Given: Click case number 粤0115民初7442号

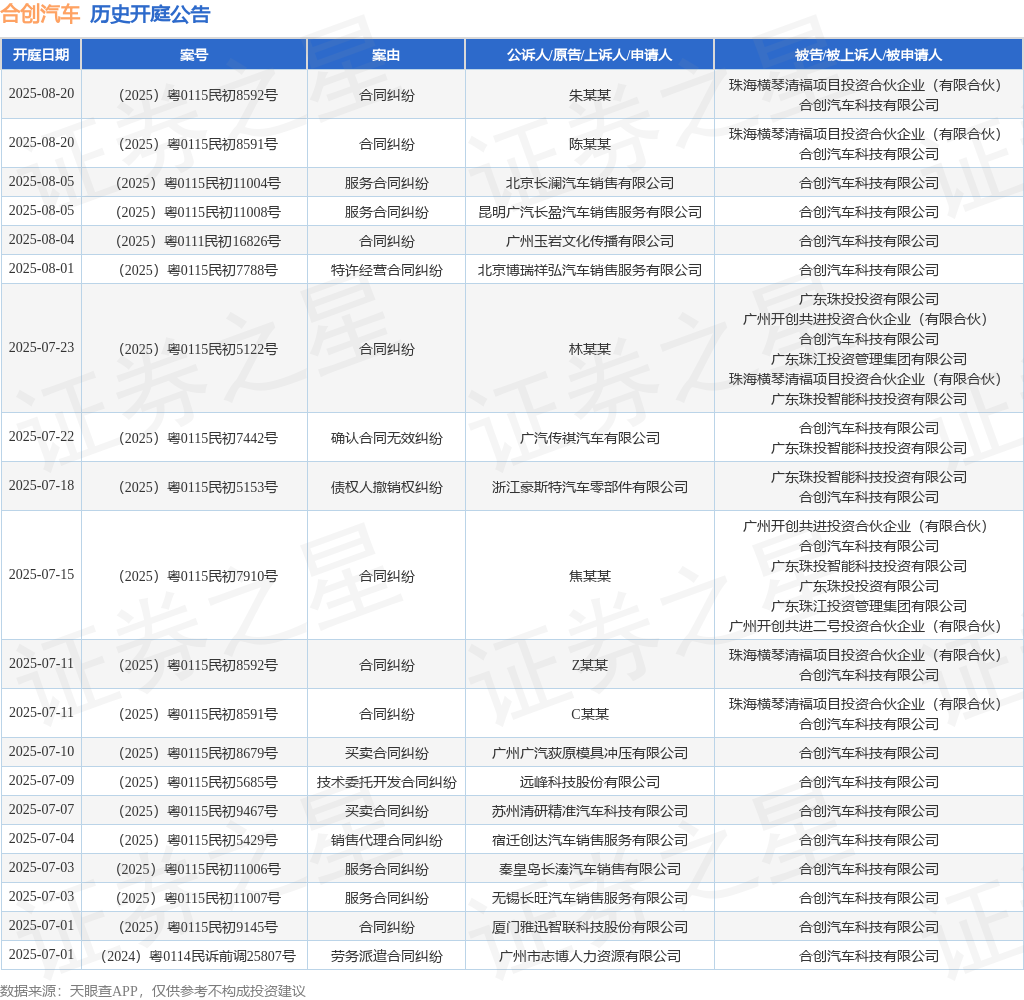Looking at the screenshot, I should point(198,438).
